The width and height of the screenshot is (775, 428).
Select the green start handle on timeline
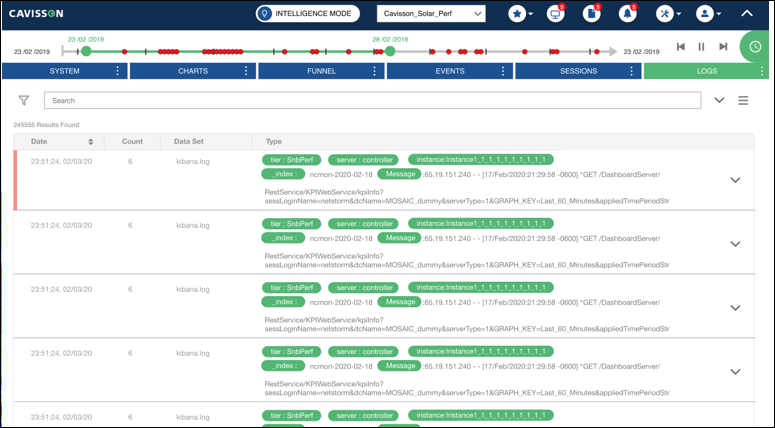click(x=86, y=51)
